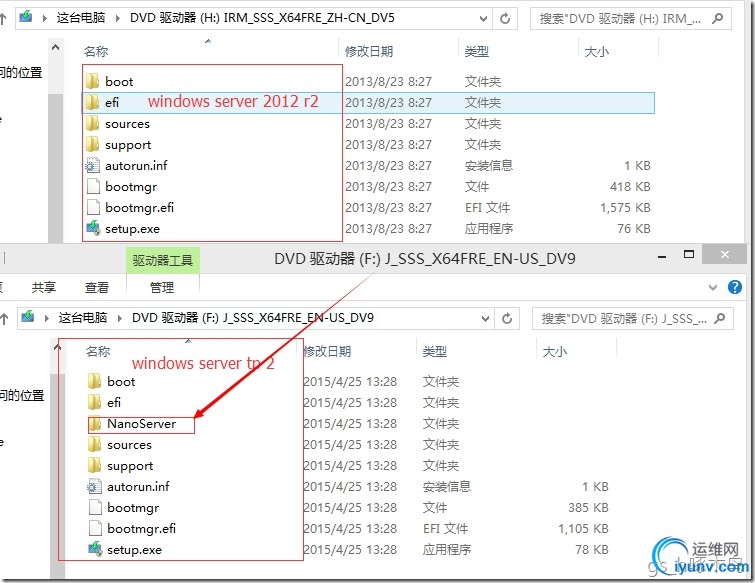Select autorun.inf file icon in F: drive window

94,486
